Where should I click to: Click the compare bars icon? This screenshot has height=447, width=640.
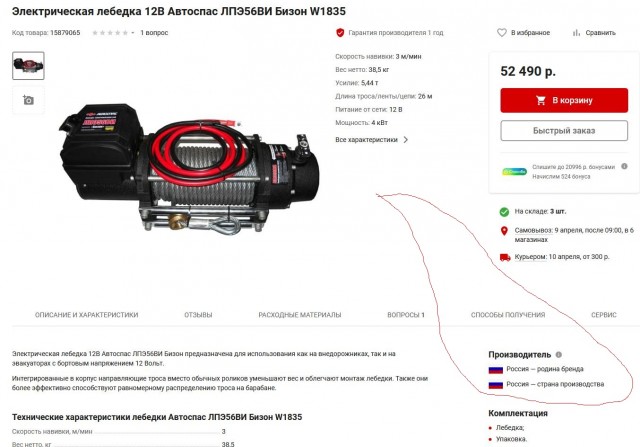576,33
